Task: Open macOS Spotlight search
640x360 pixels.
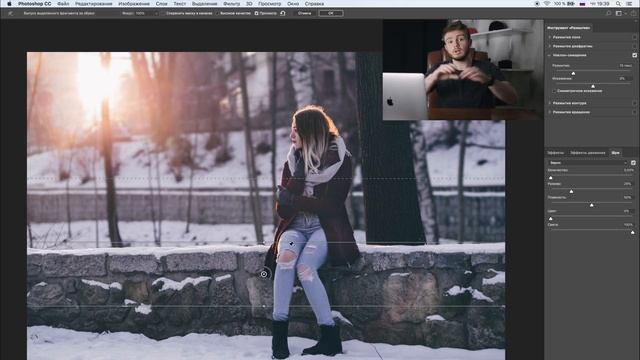Action: (x=618, y=4)
